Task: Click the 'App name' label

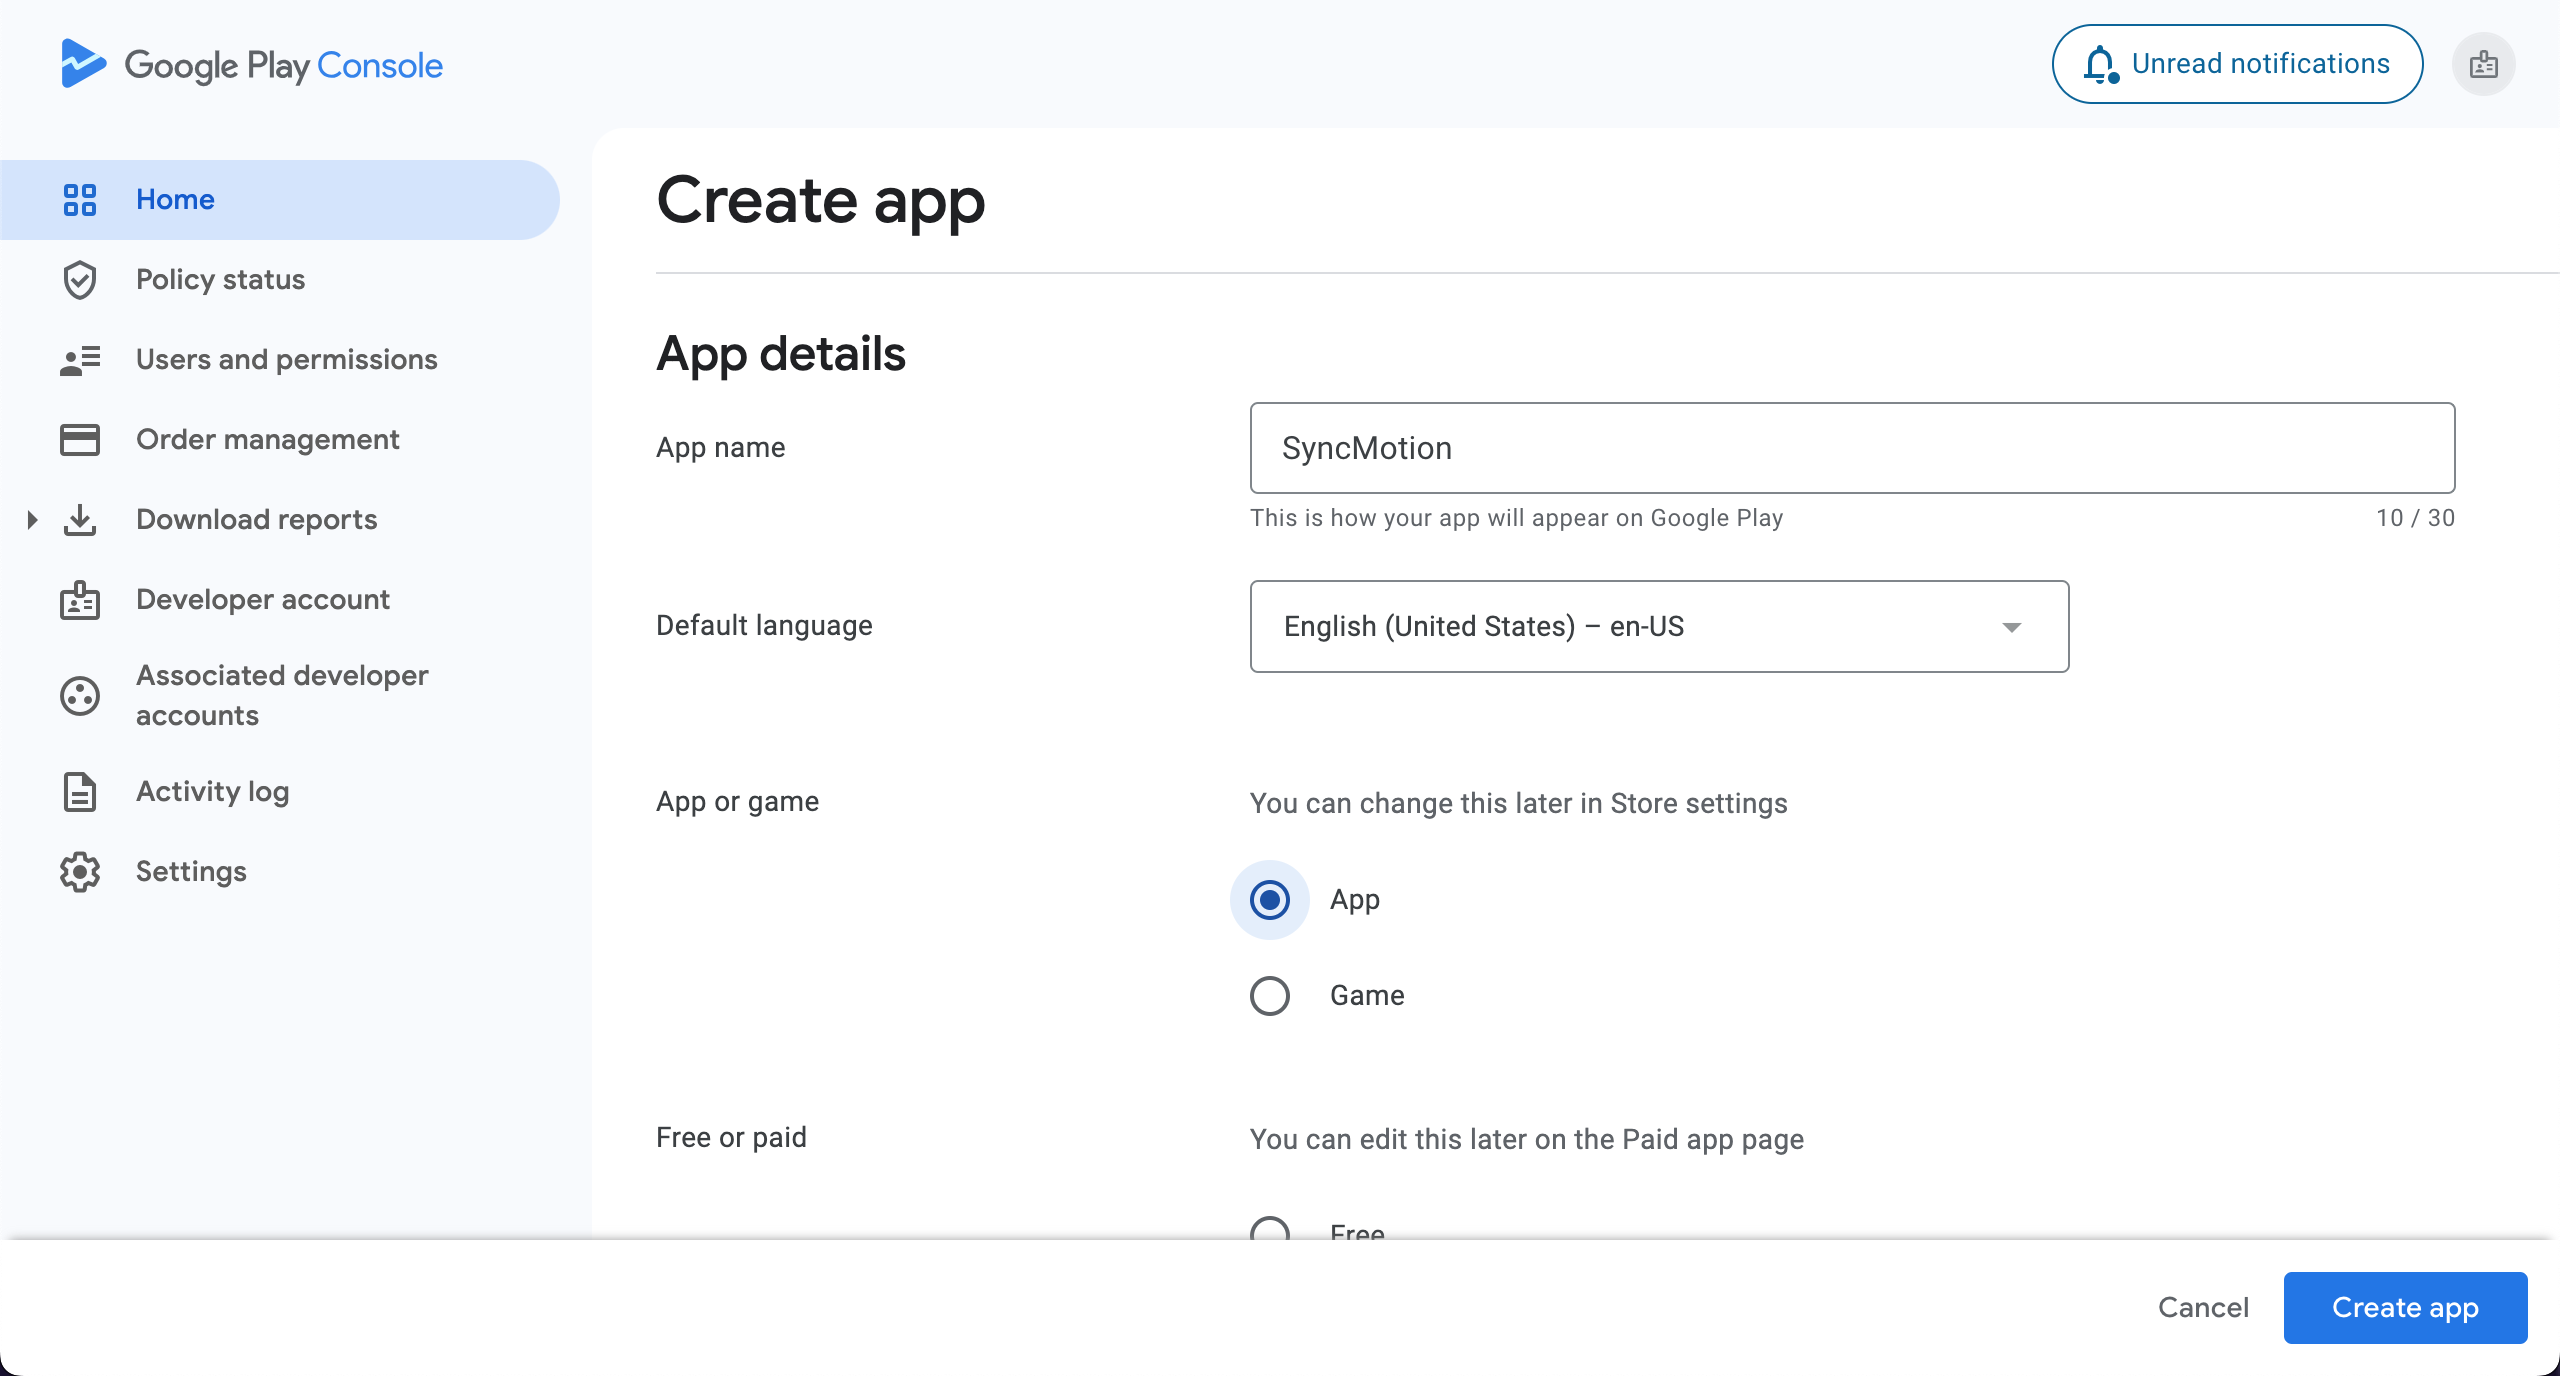Action: coord(720,448)
